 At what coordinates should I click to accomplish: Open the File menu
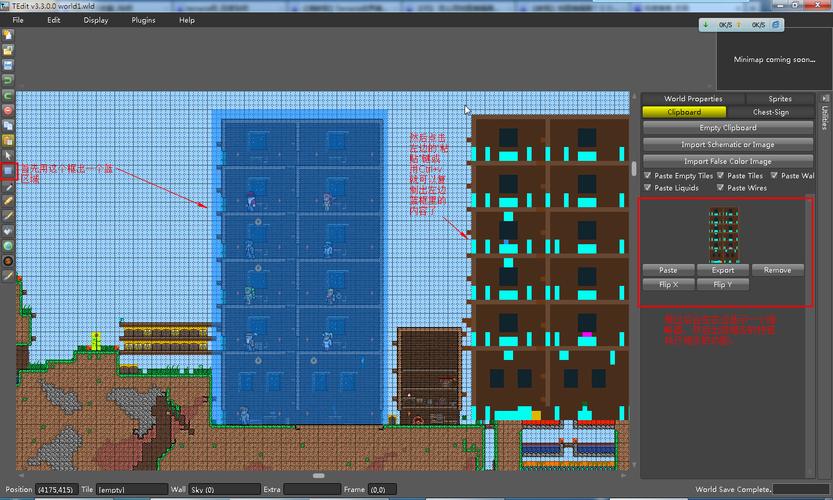[x=18, y=20]
